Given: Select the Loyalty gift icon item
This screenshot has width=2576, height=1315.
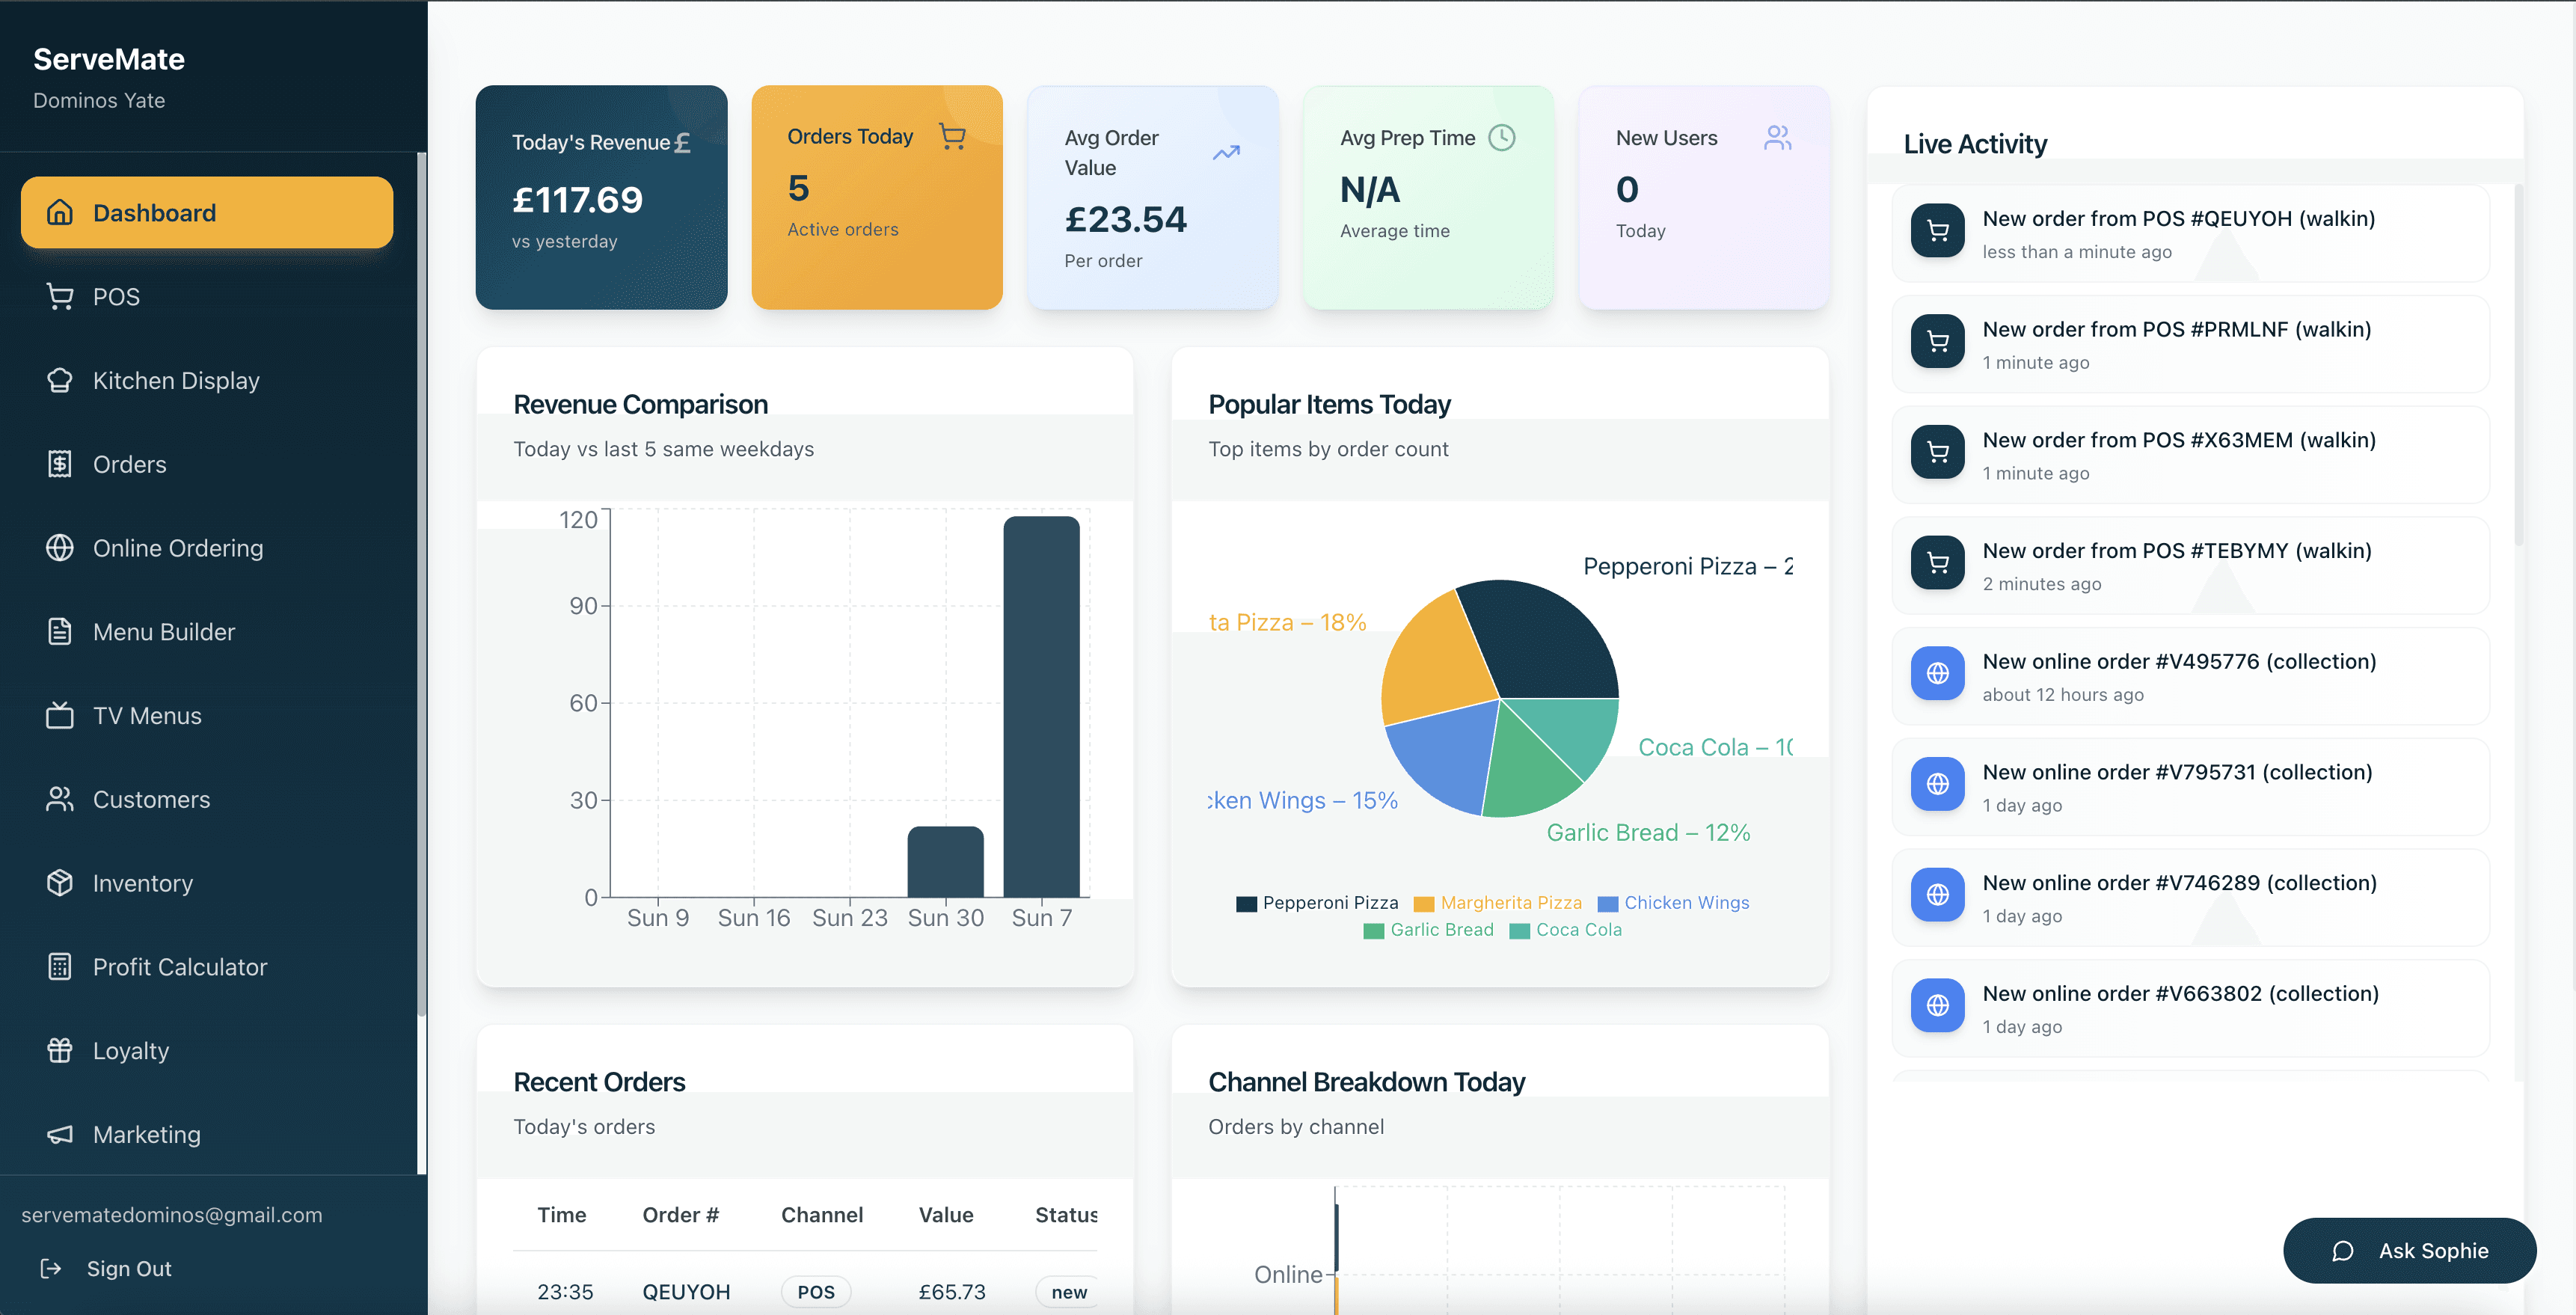Looking at the screenshot, I should coord(60,1050).
